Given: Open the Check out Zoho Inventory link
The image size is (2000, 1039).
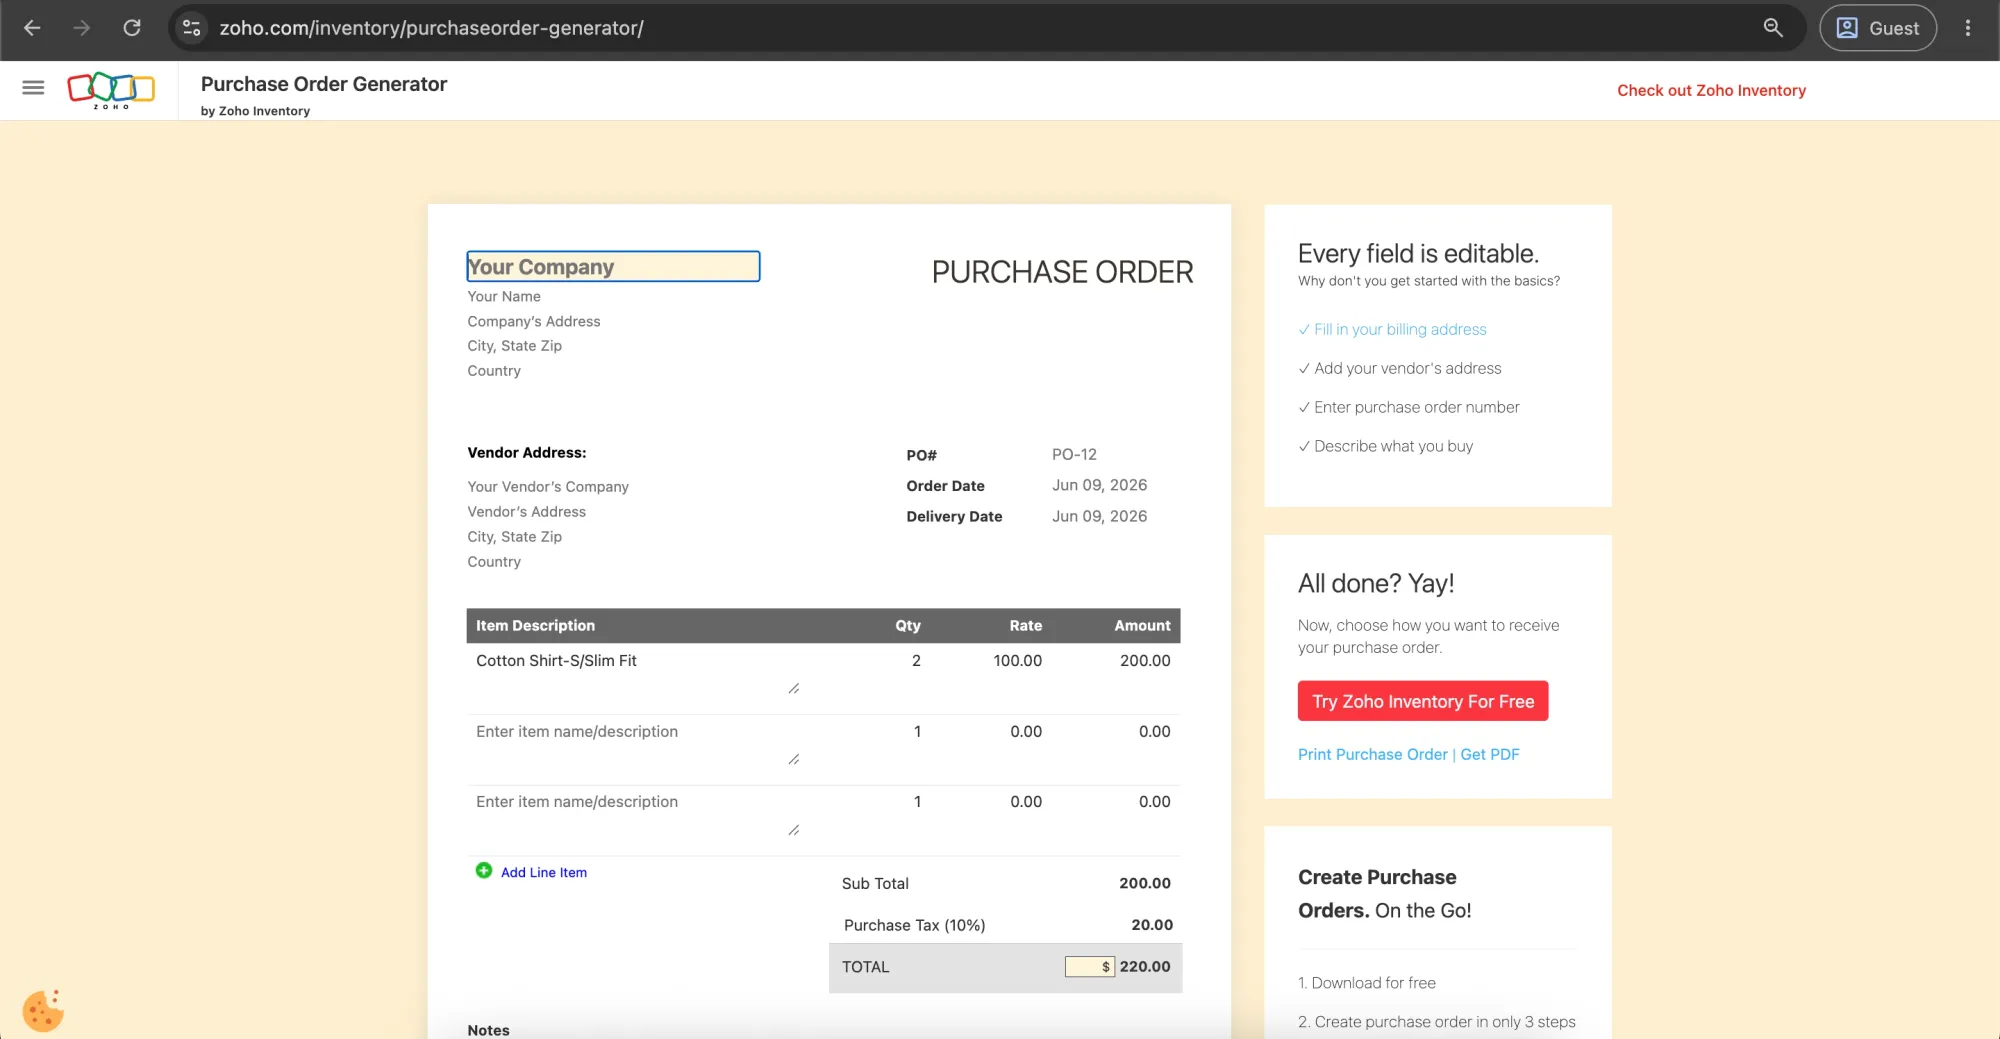Looking at the screenshot, I should (x=1712, y=90).
